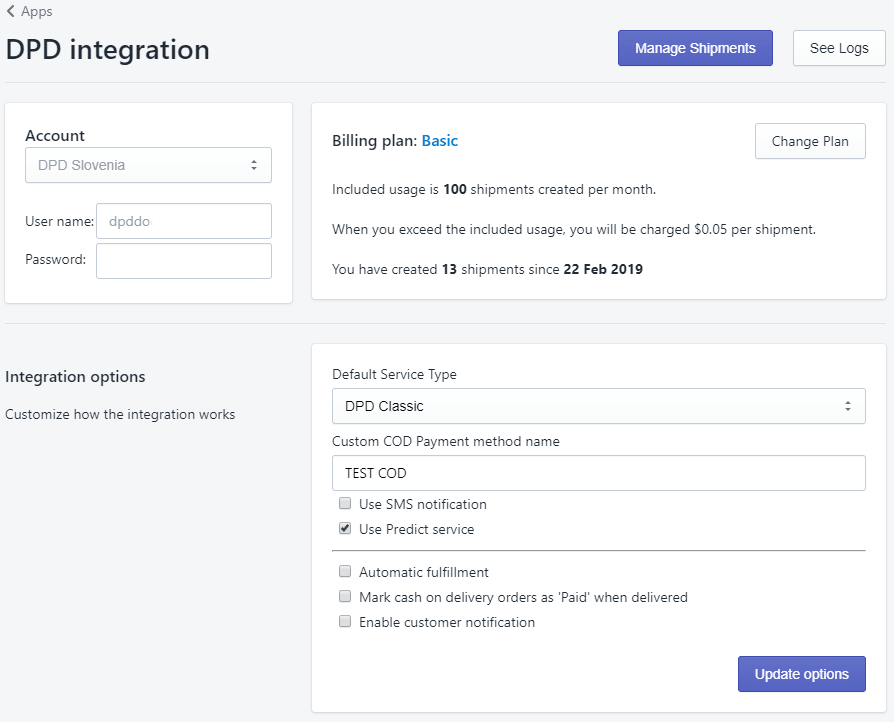The height and width of the screenshot is (722, 894).
Task: Click into the Password field
Action: tap(184, 261)
